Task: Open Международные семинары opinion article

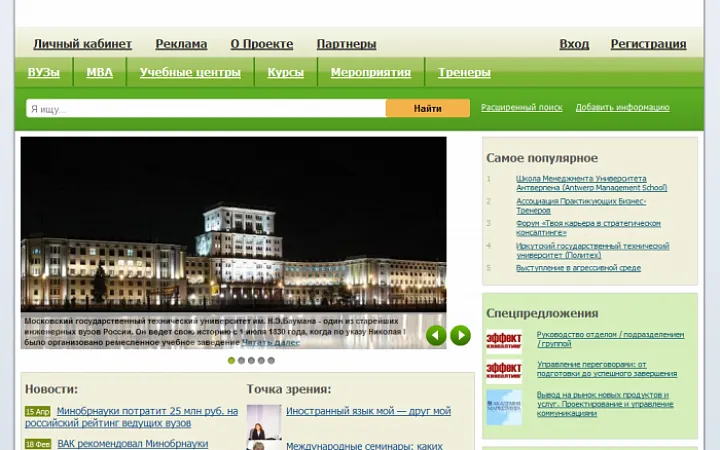Action: point(364,446)
